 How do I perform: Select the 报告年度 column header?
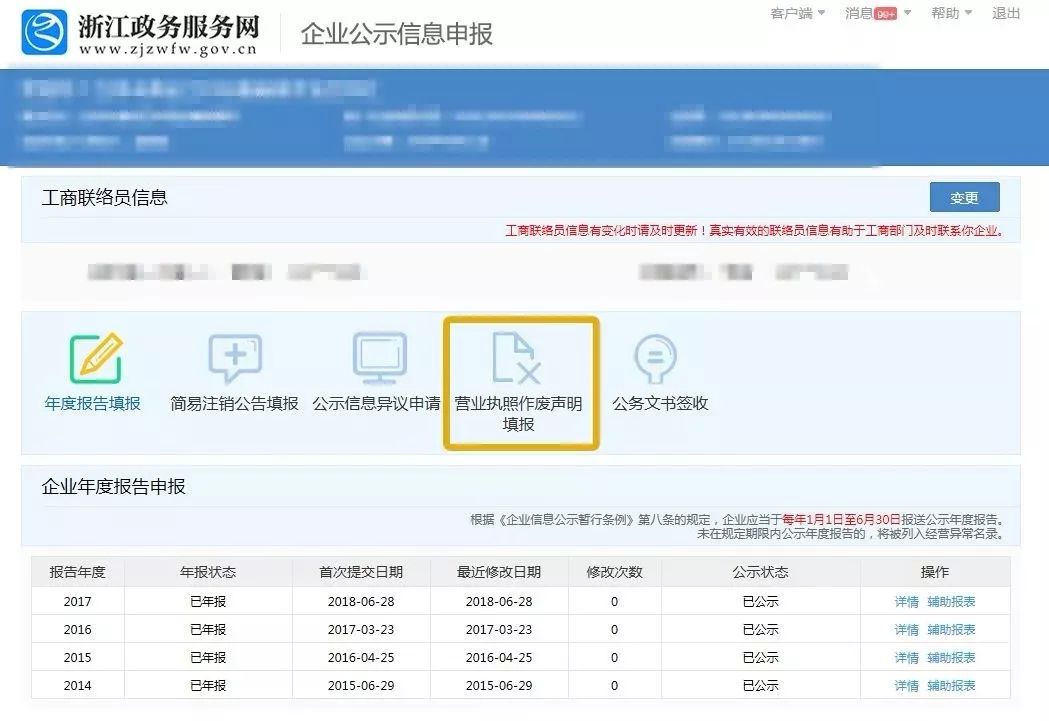pos(77,572)
